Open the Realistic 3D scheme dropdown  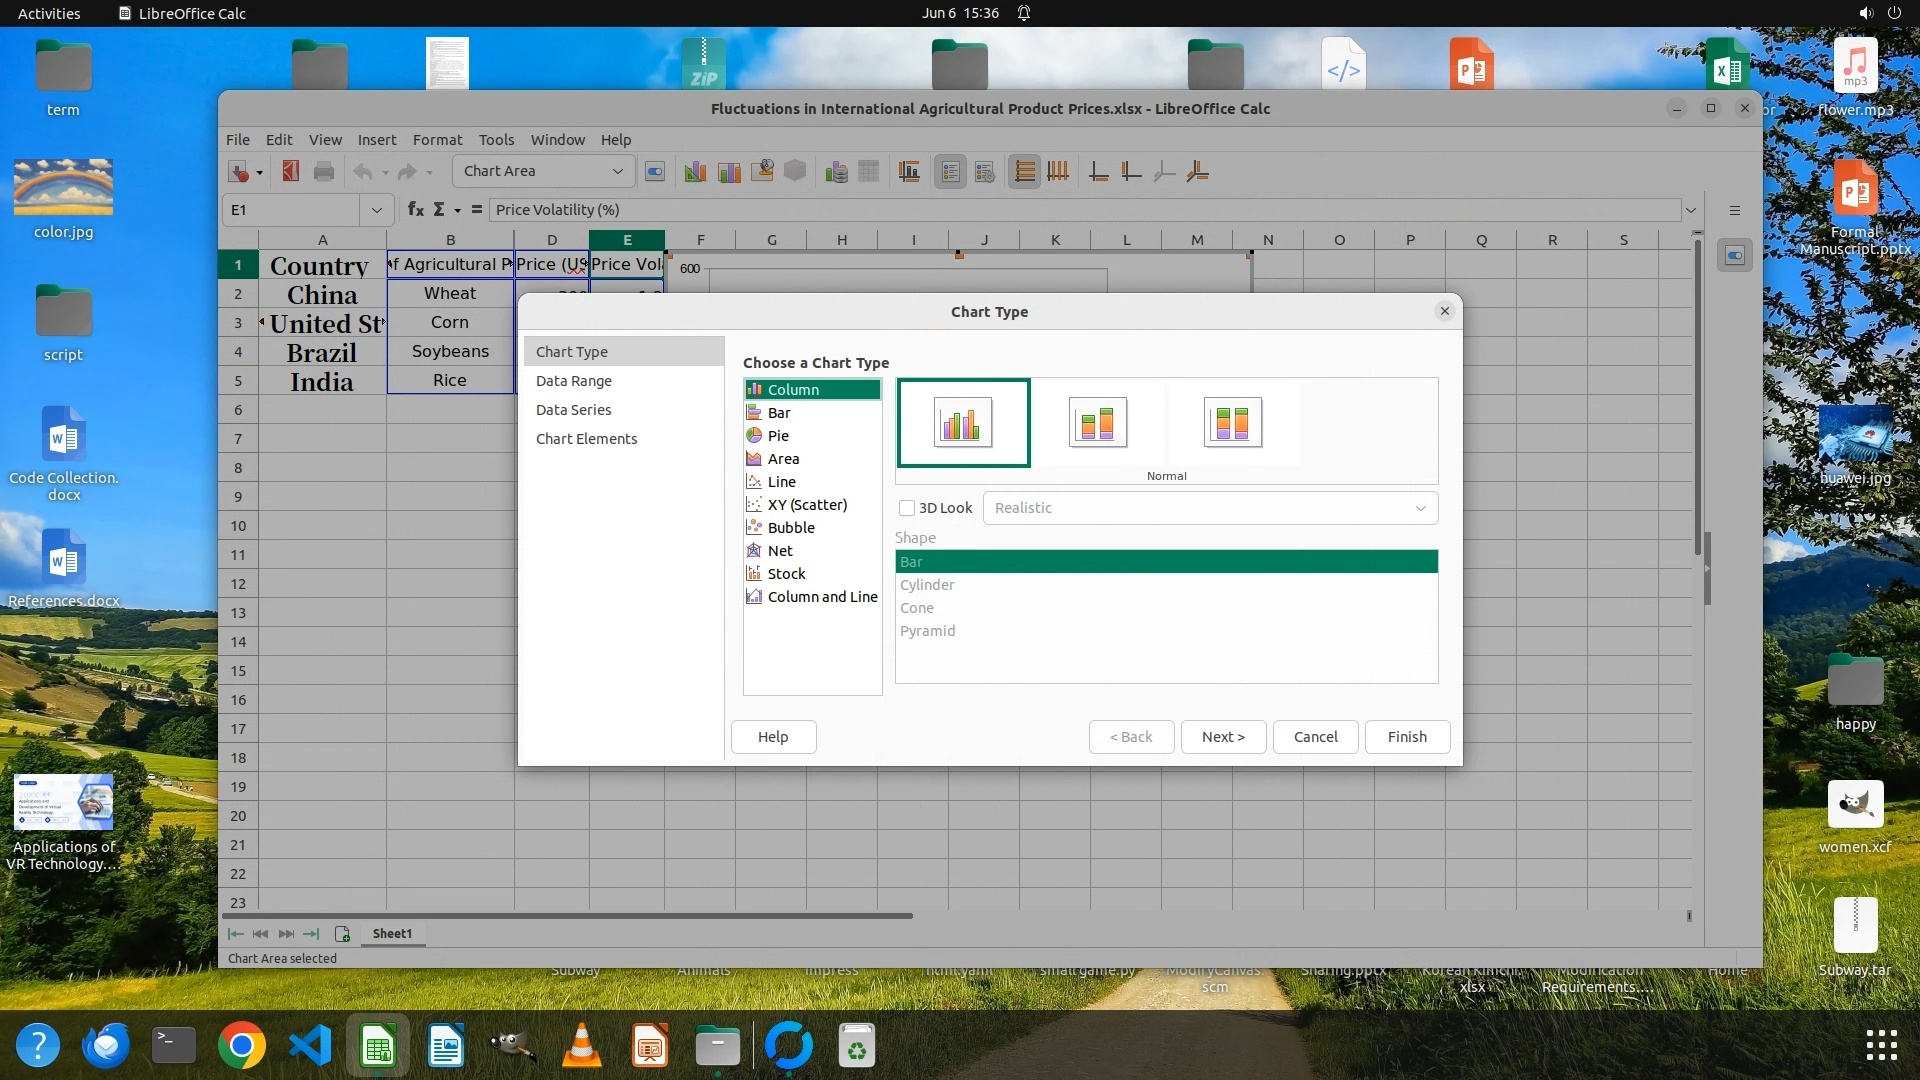1210,508
